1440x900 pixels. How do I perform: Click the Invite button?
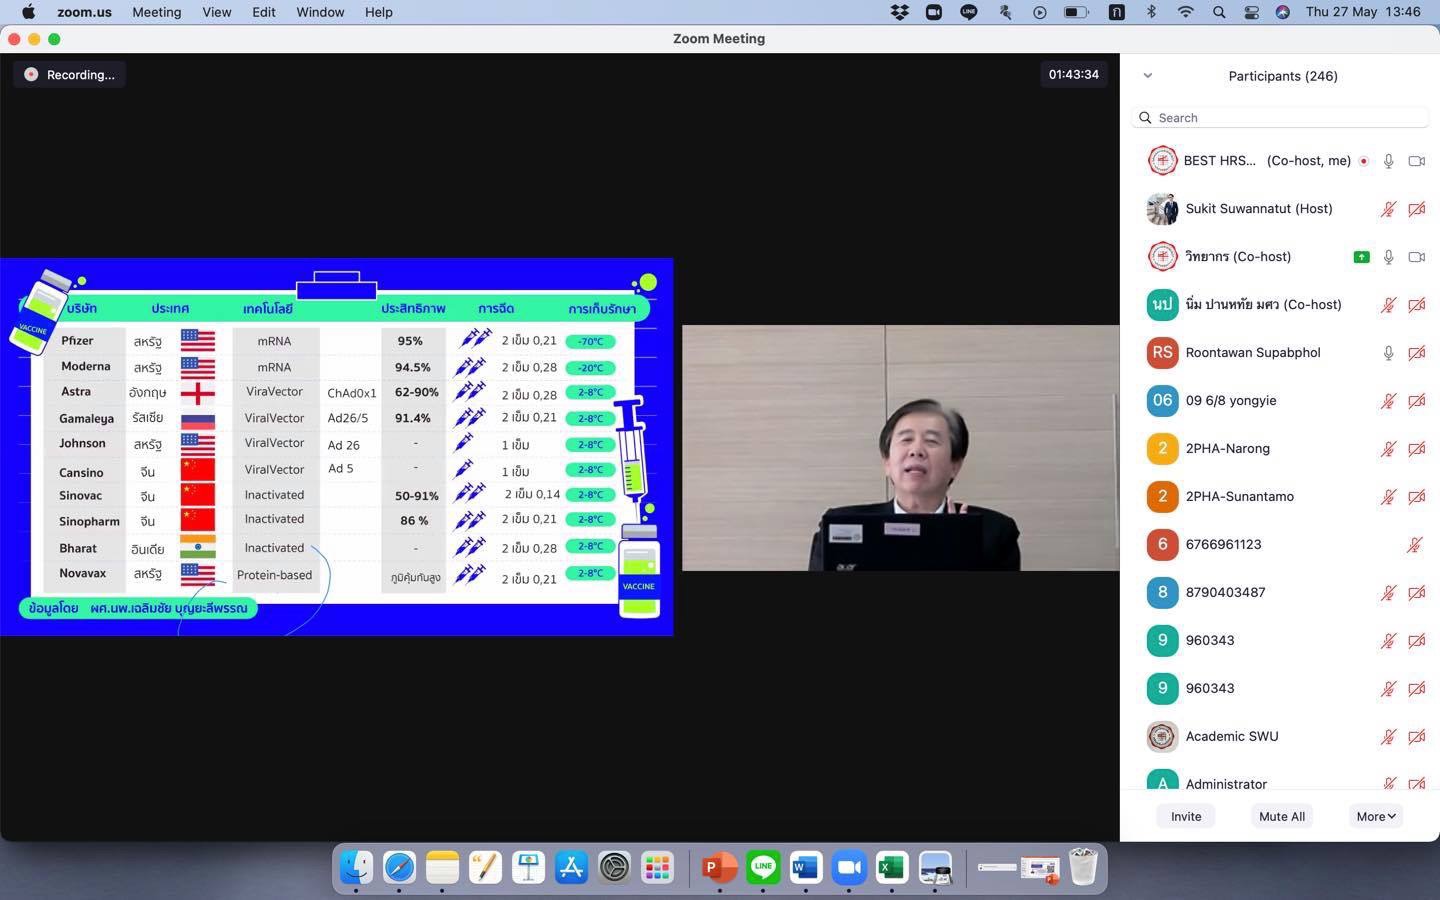1186,816
